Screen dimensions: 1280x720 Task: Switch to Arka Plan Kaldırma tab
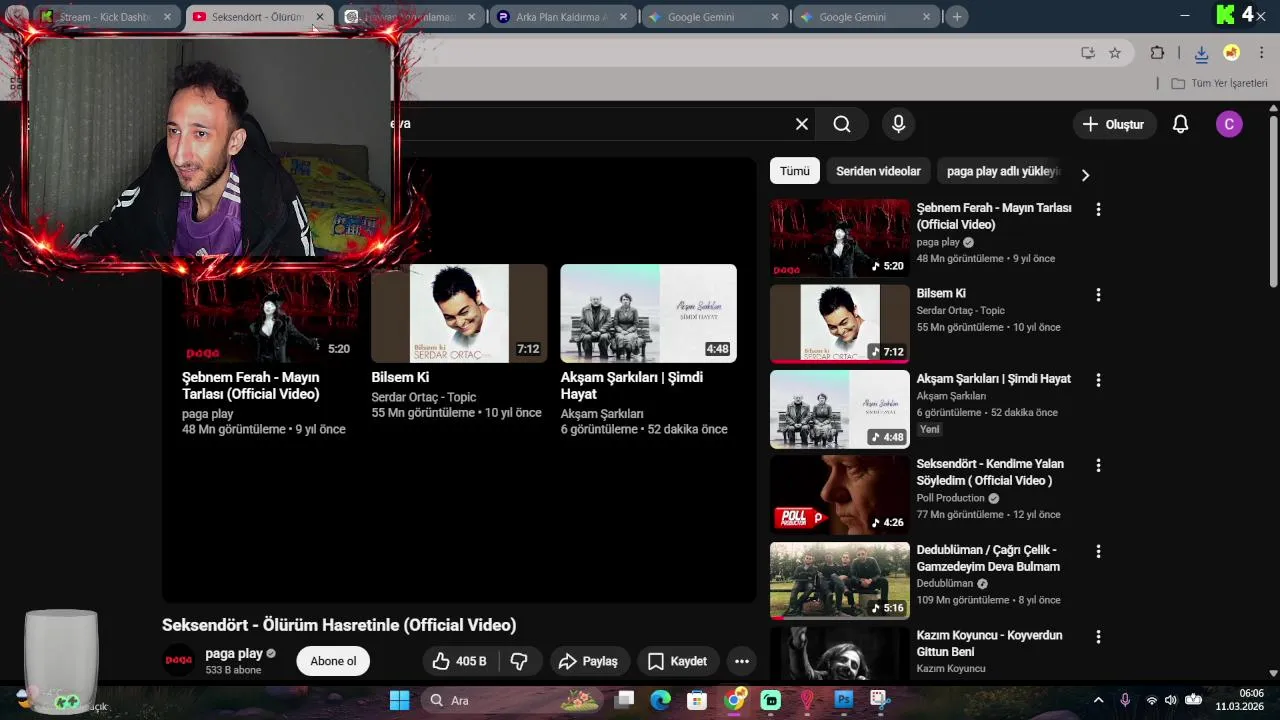560,17
